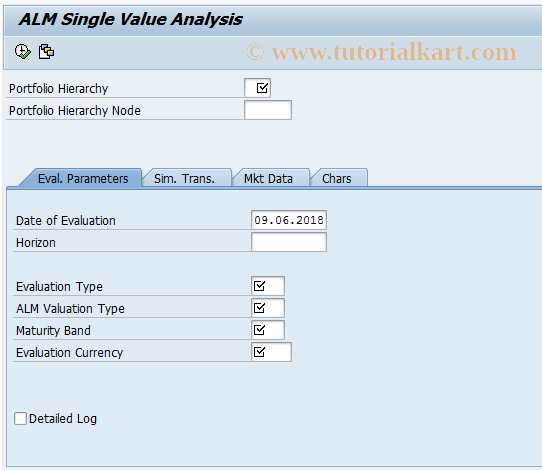542x470 pixels.
Task: Click the Evaluation Type label
Action: (59, 287)
